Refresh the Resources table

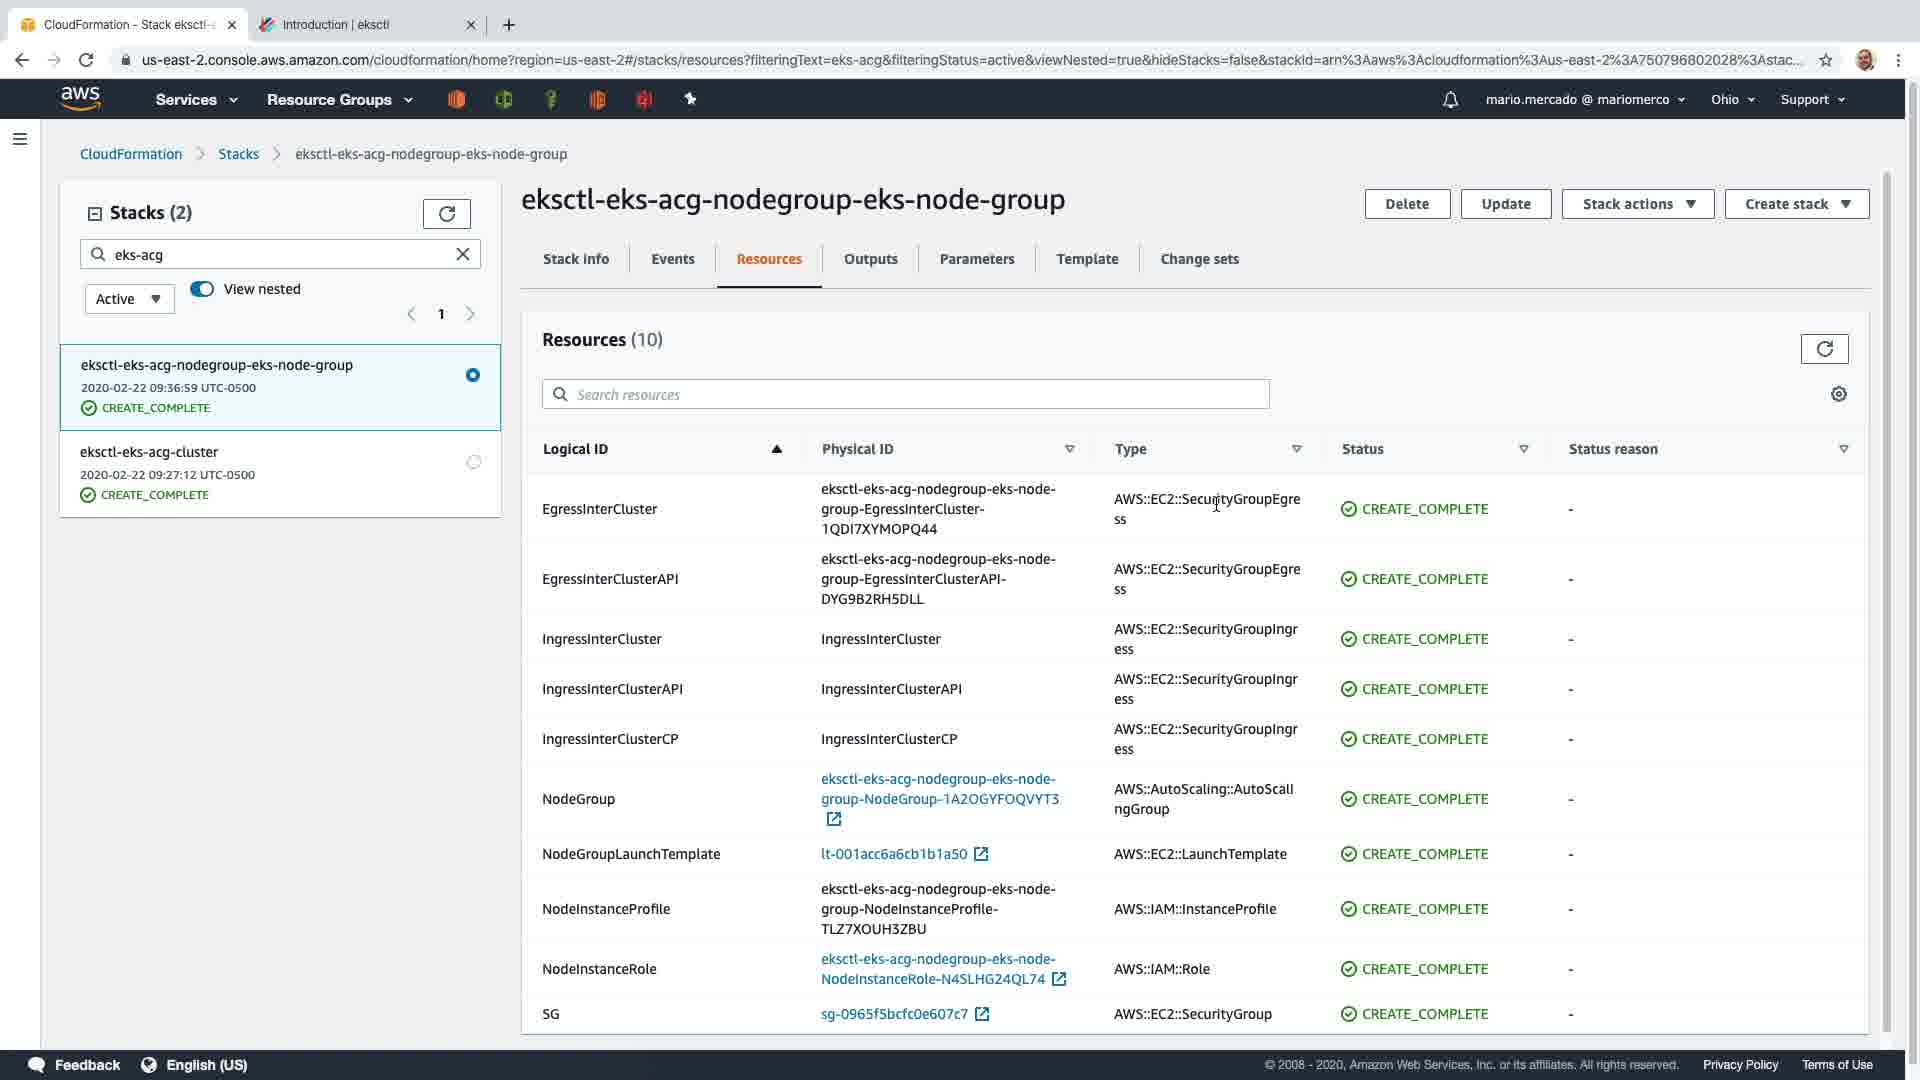[x=1824, y=349]
